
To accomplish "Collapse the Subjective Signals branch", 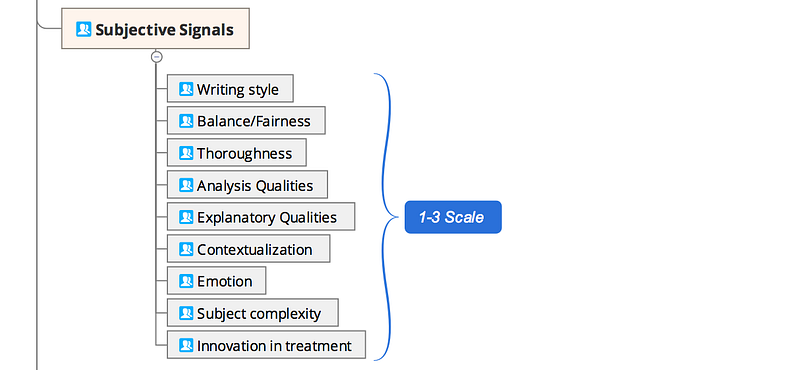I will coord(157,57).
